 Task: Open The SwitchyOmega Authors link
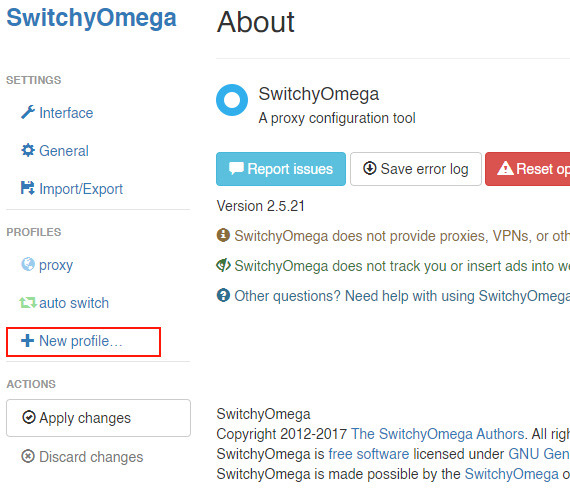point(438,434)
